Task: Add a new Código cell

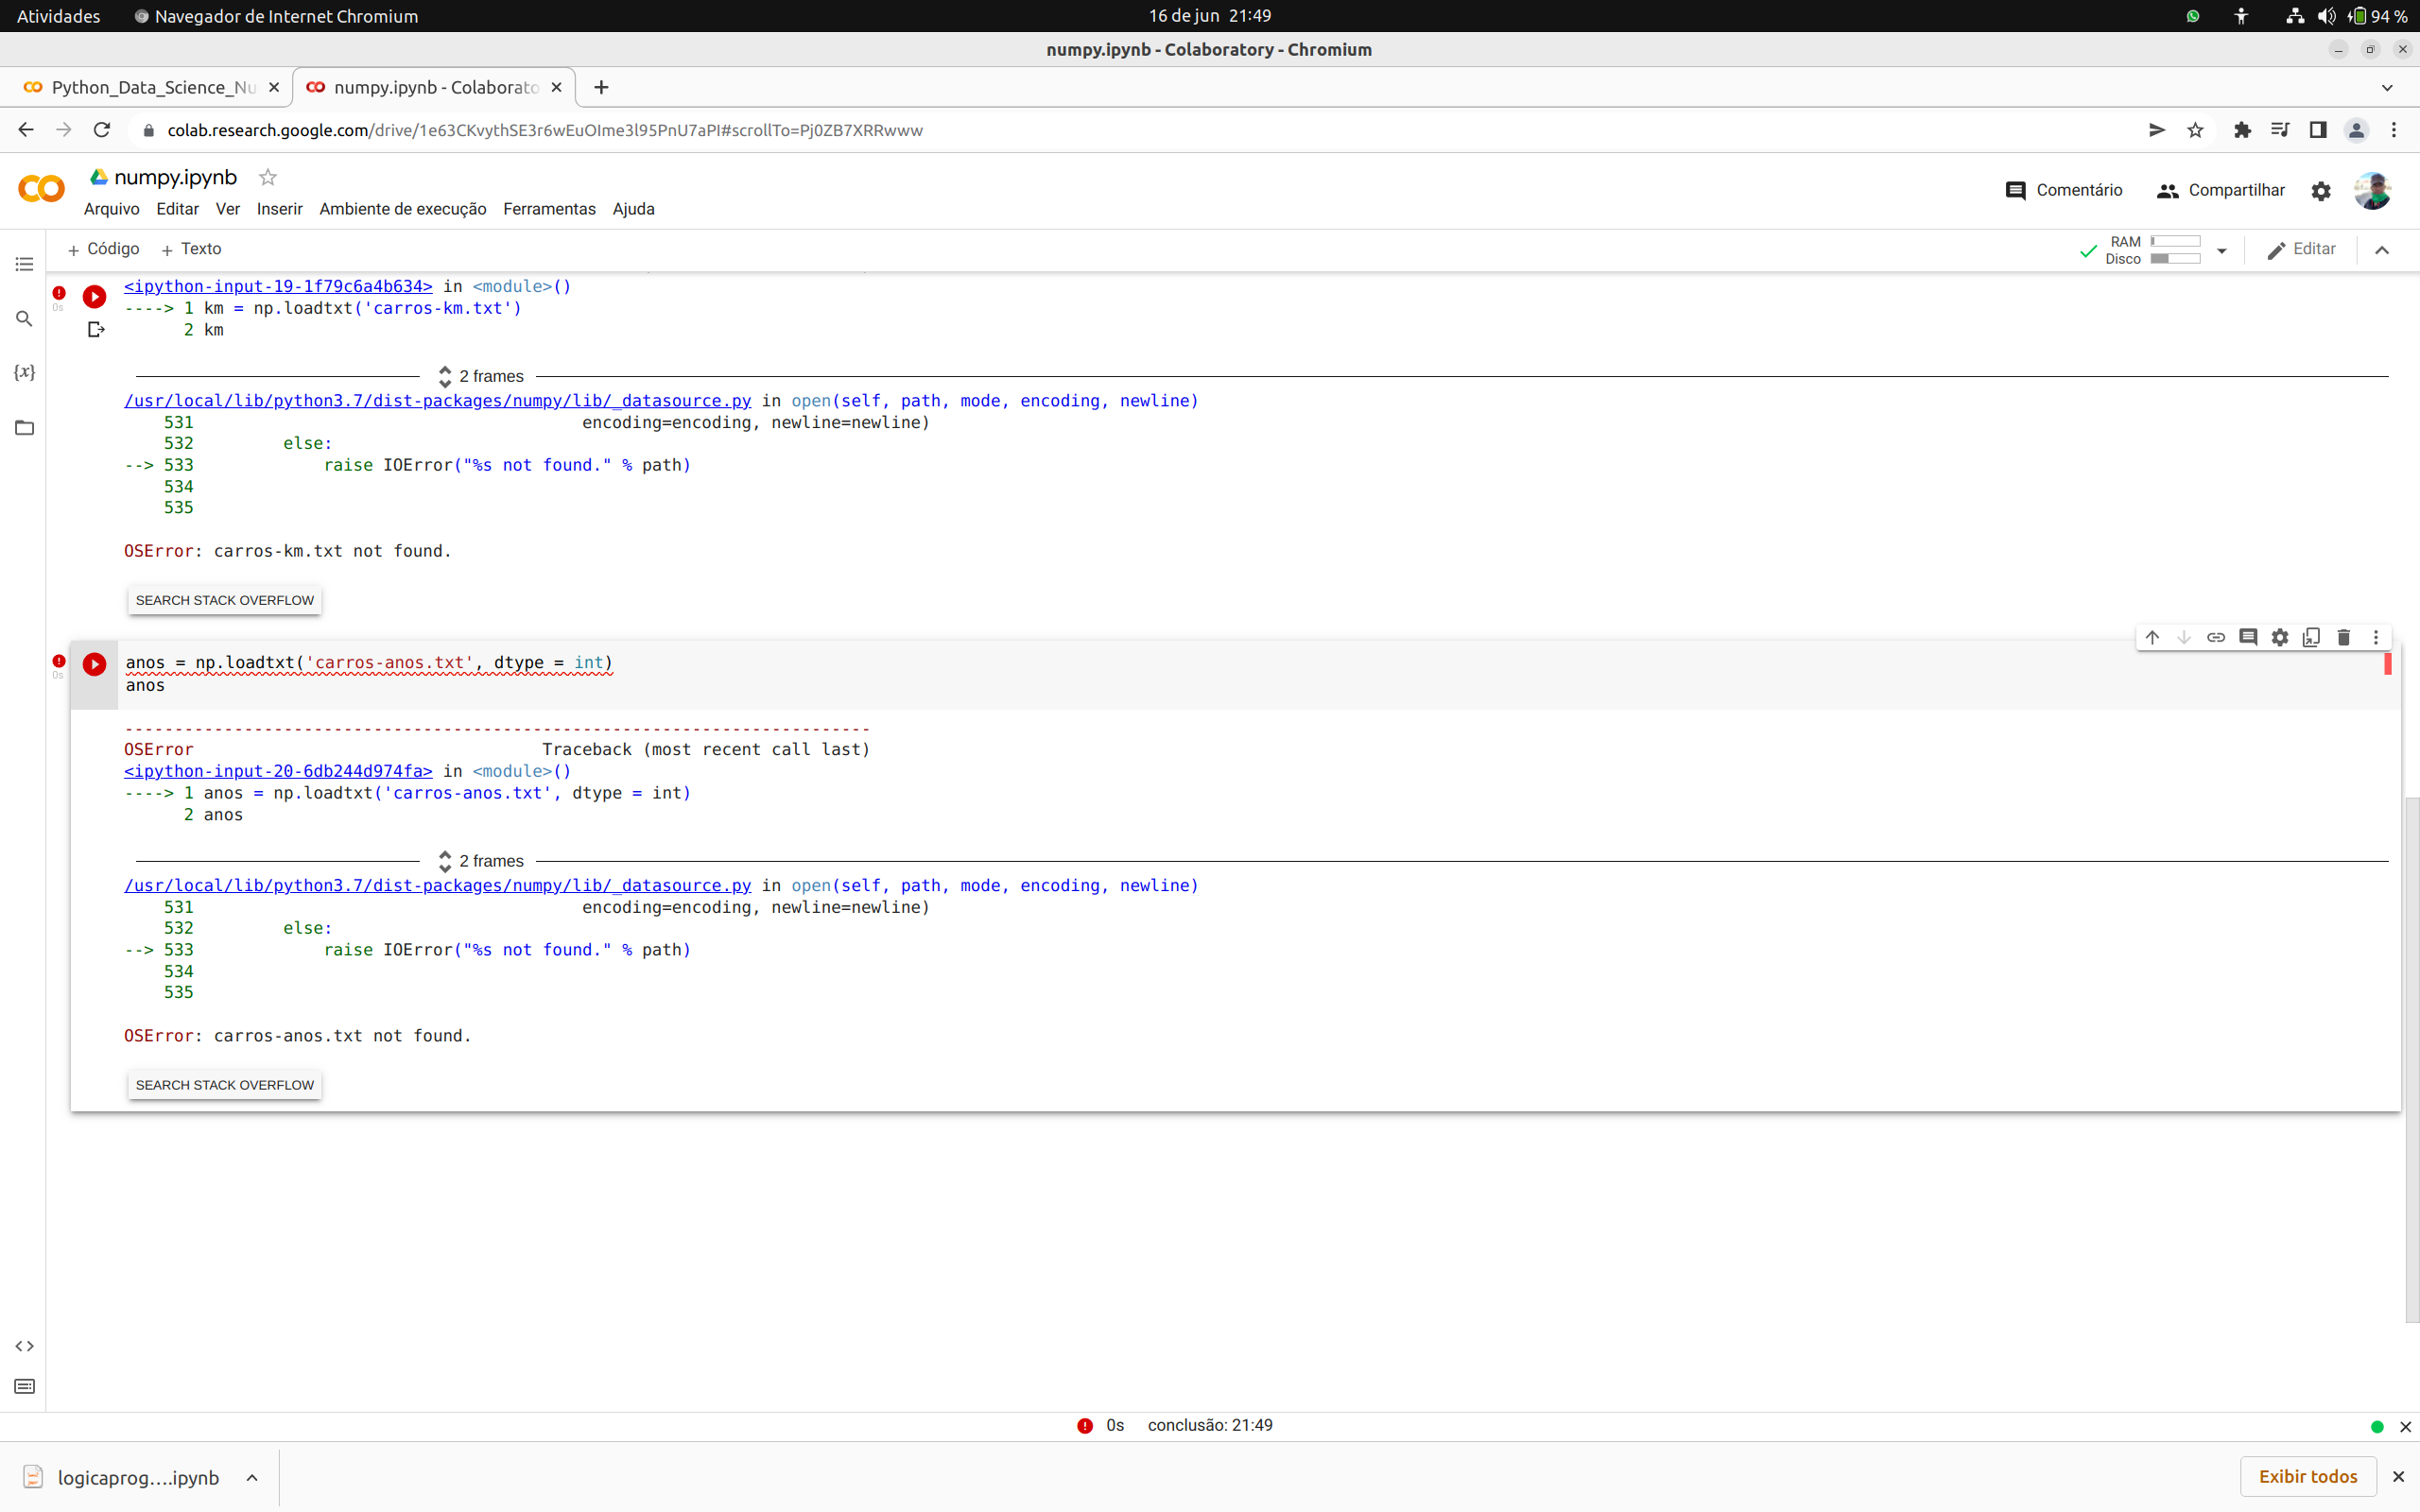Action: click(x=103, y=249)
